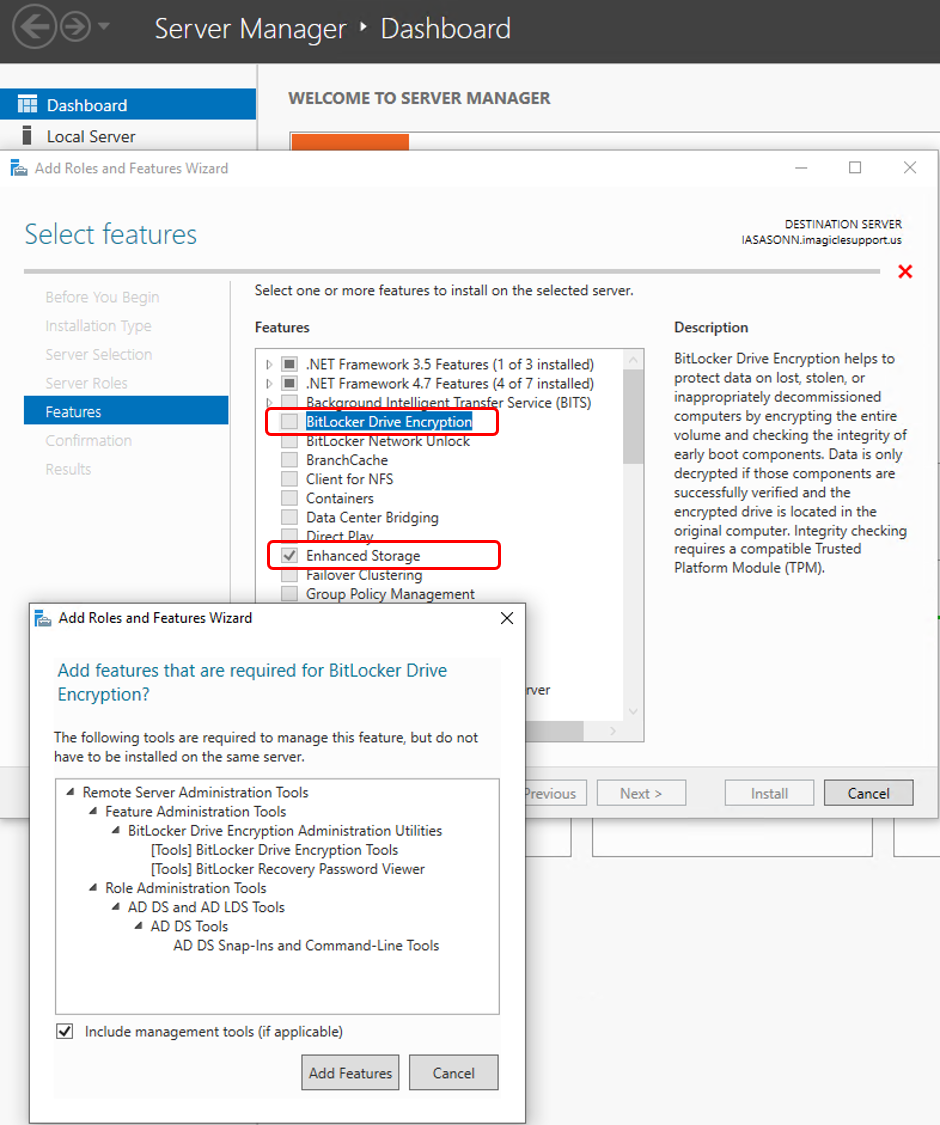Toggle the BranchCache feature checkbox
The height and width of the screenshot is (1125, 940).
(289, 460)
